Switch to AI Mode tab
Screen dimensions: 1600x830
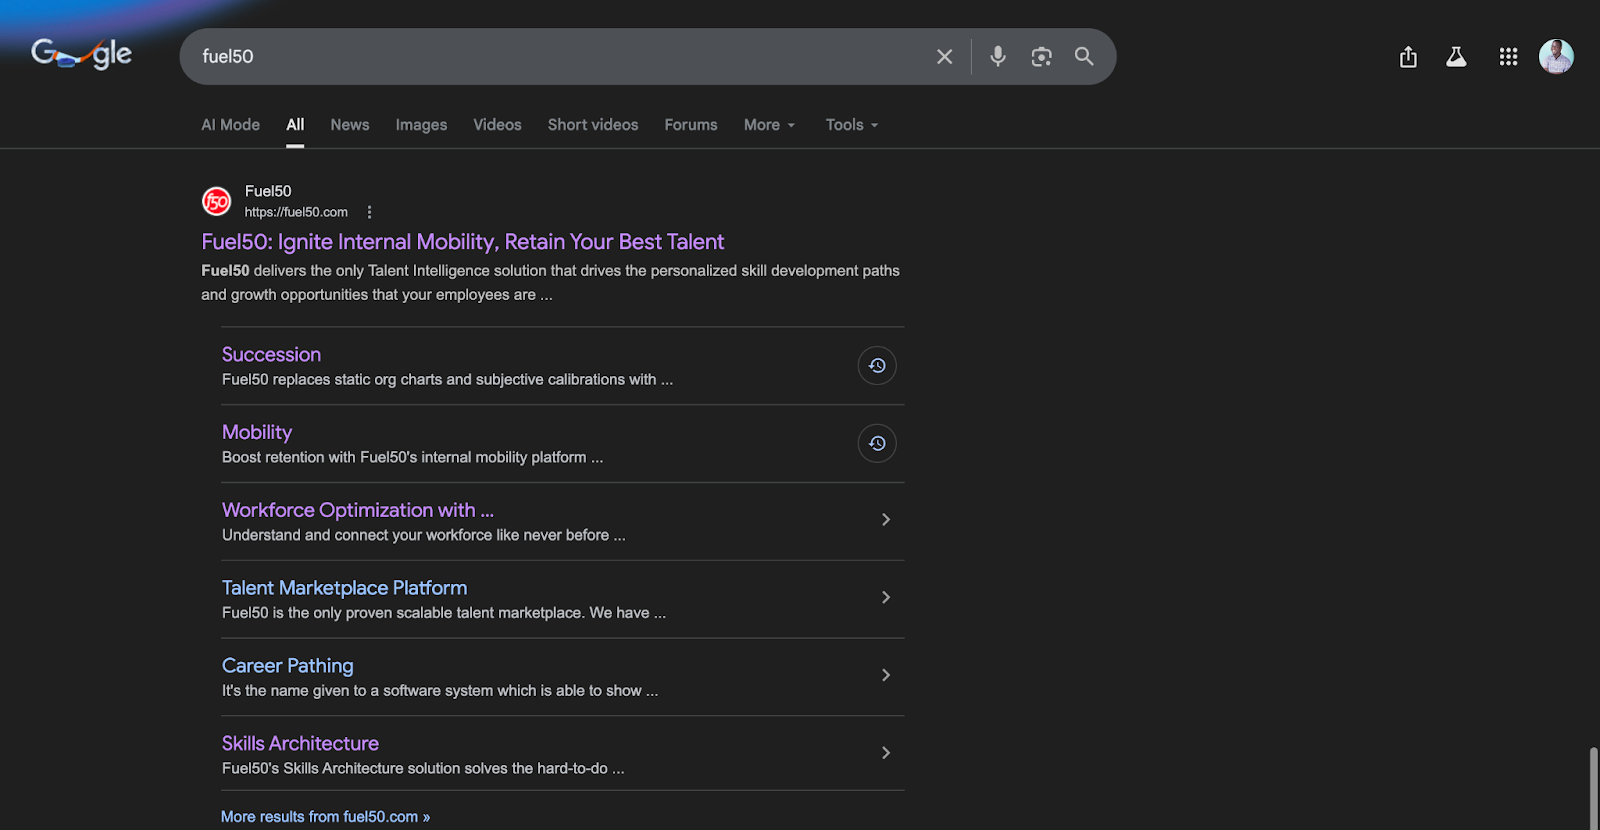click(230, 125)
